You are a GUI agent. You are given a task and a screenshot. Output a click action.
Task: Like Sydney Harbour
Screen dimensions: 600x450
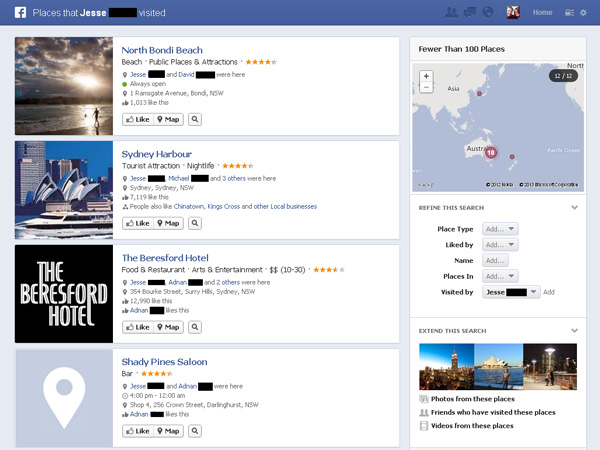coord(138,223)
